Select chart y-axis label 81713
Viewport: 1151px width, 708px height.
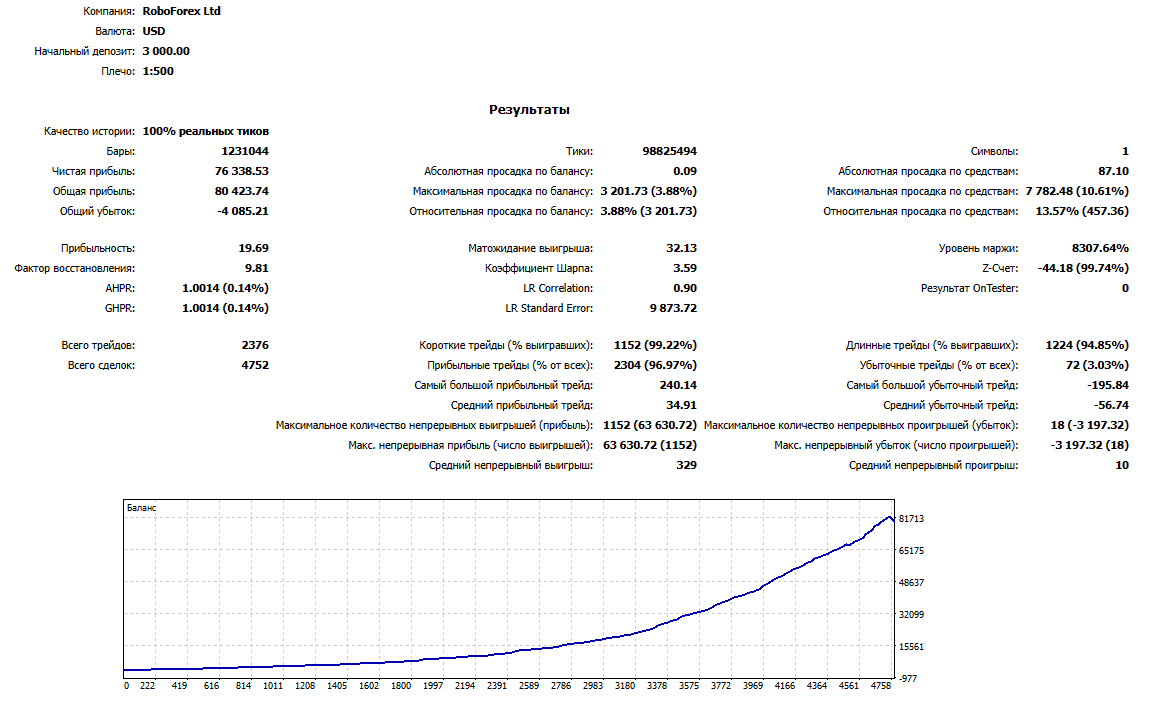pos(911,519)
